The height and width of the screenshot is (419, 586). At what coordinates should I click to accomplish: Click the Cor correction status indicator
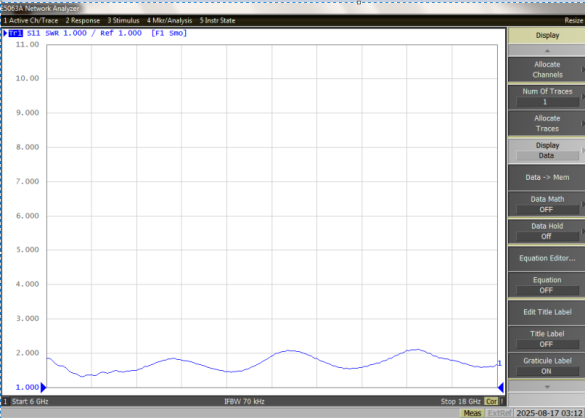(x=491, y=401)
